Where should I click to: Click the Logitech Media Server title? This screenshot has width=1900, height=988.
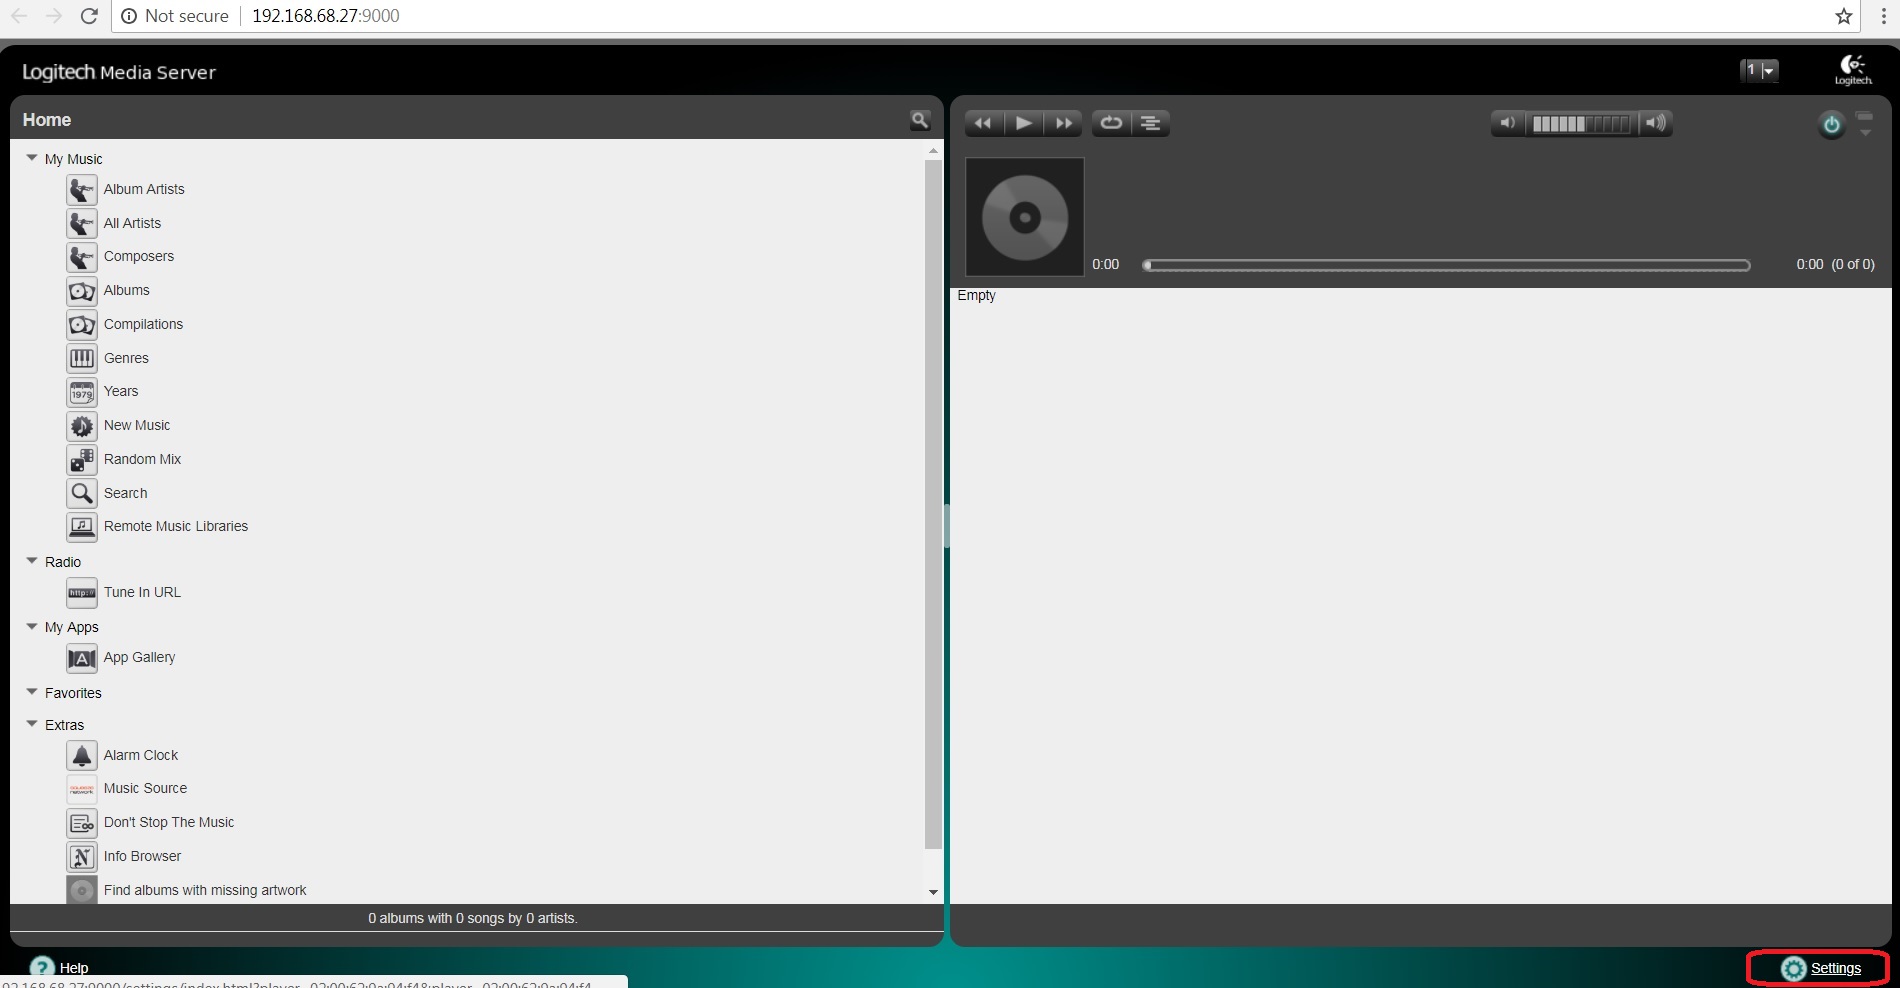coord(119,72)
